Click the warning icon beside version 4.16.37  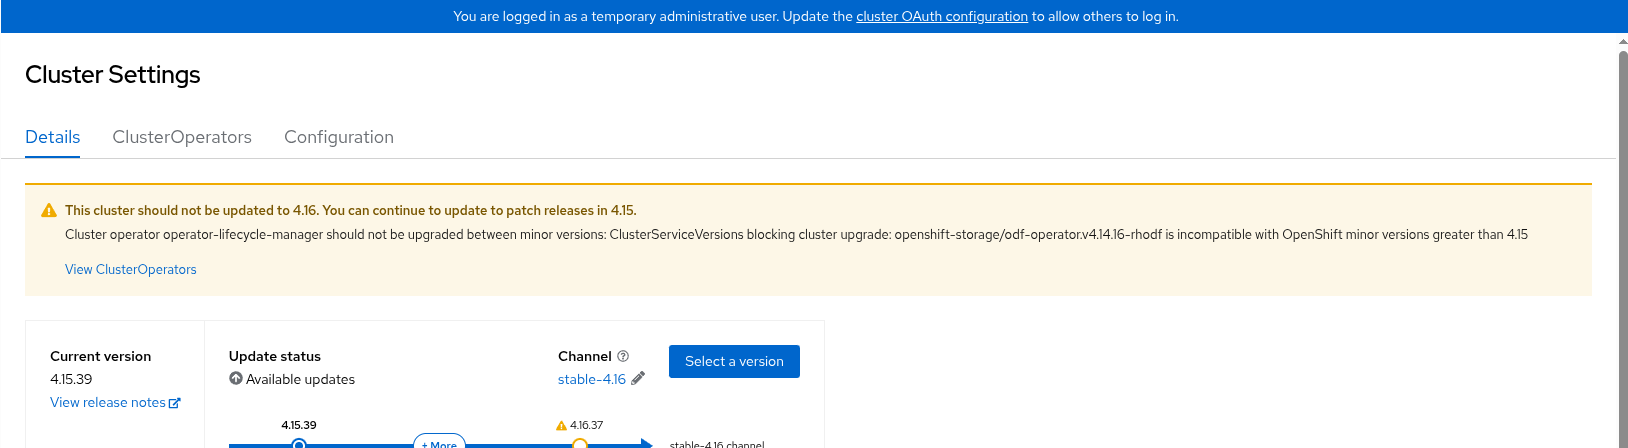561,426
